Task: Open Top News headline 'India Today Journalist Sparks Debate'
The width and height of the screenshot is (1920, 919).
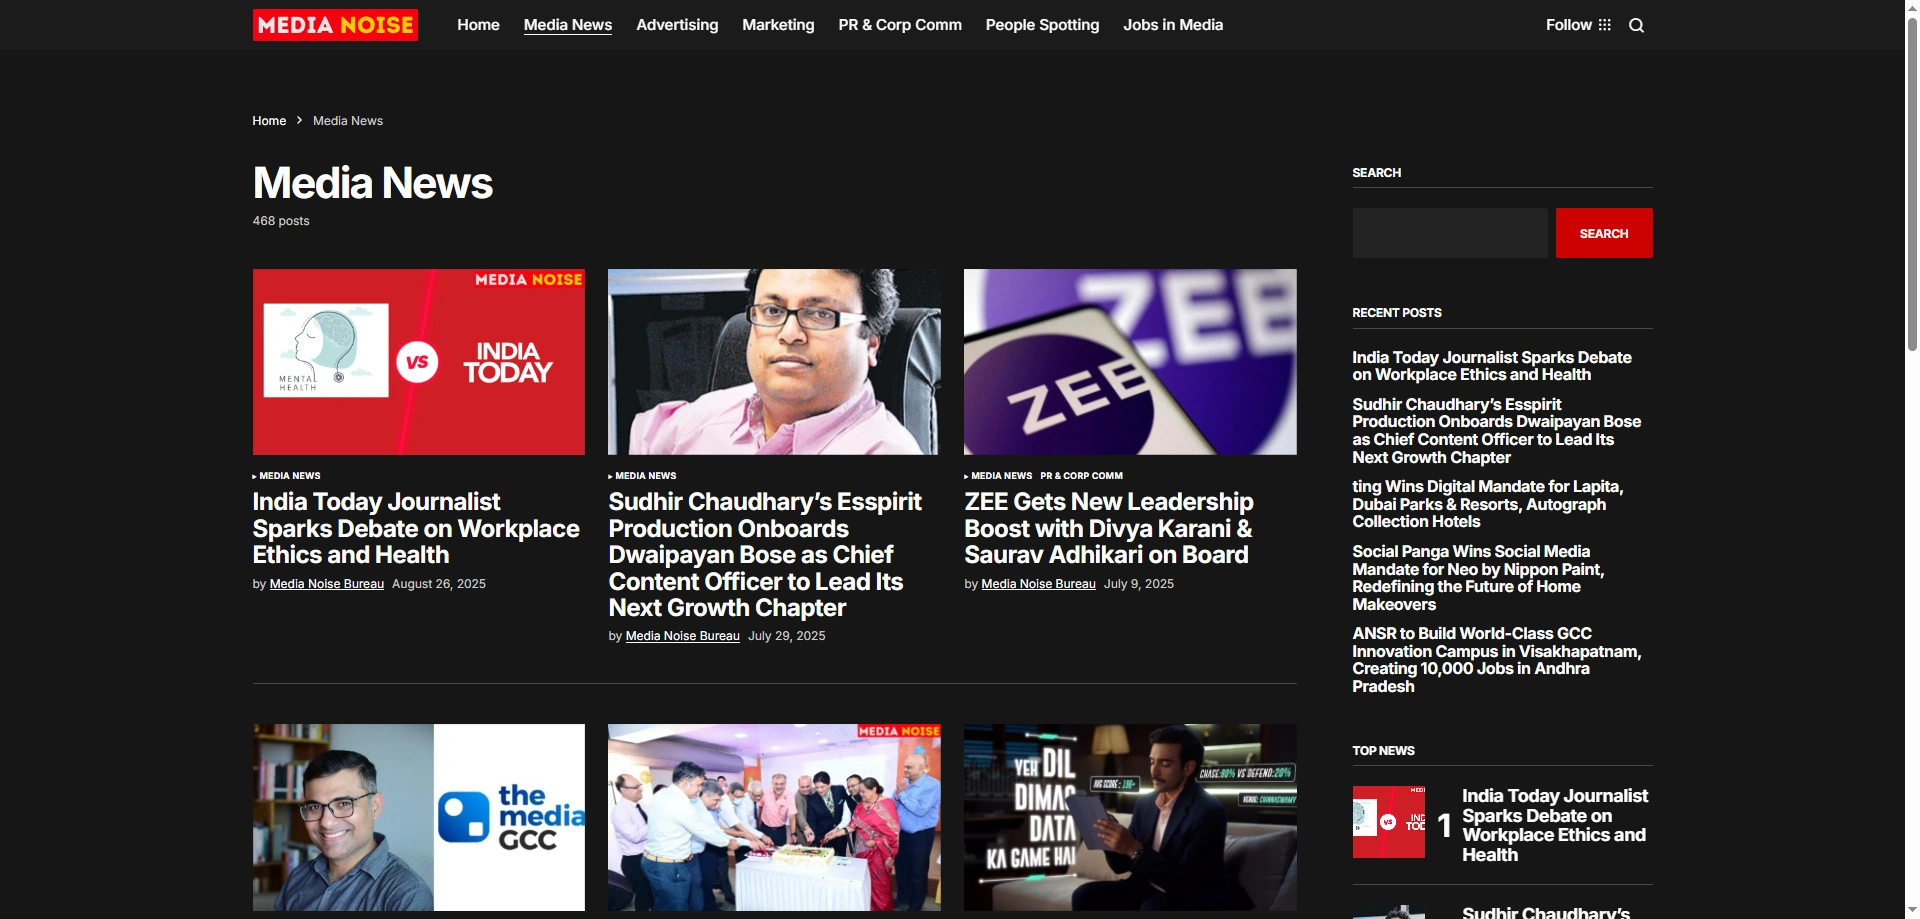Action: point(1555,825)
